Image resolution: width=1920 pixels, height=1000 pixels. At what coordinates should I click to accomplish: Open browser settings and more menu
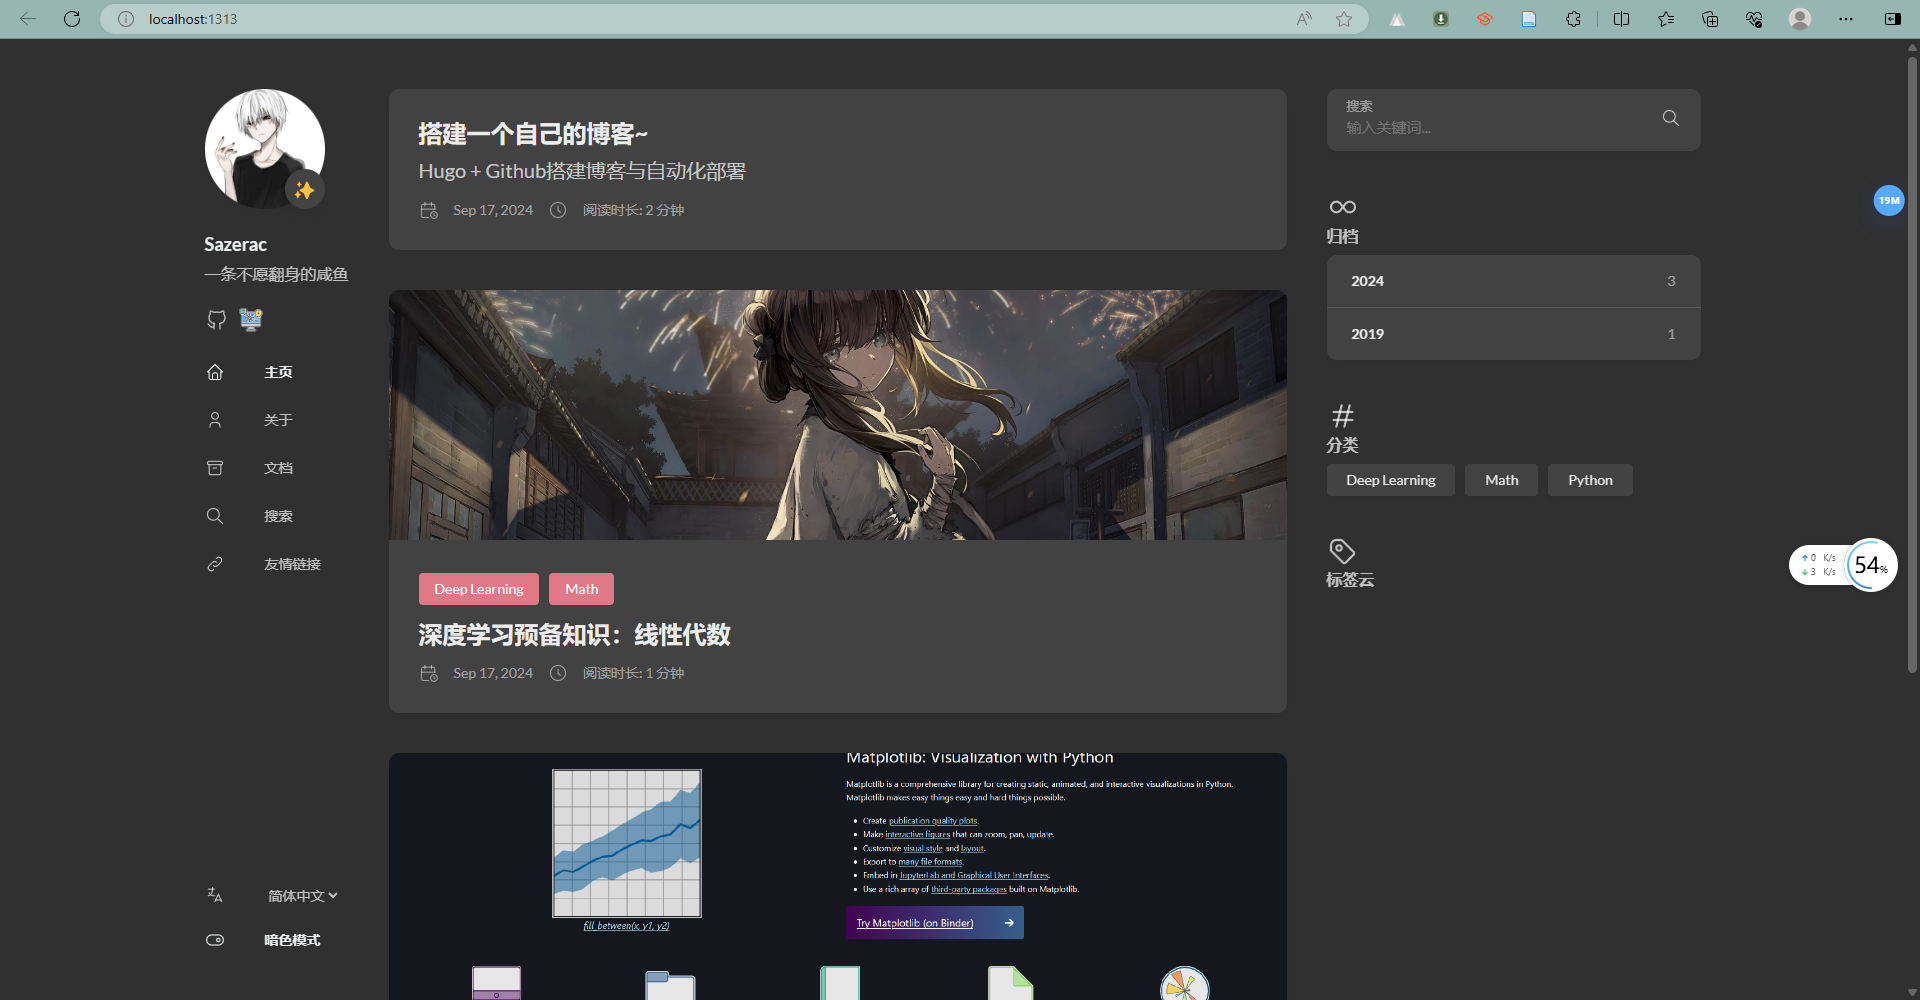[1846, 19]
